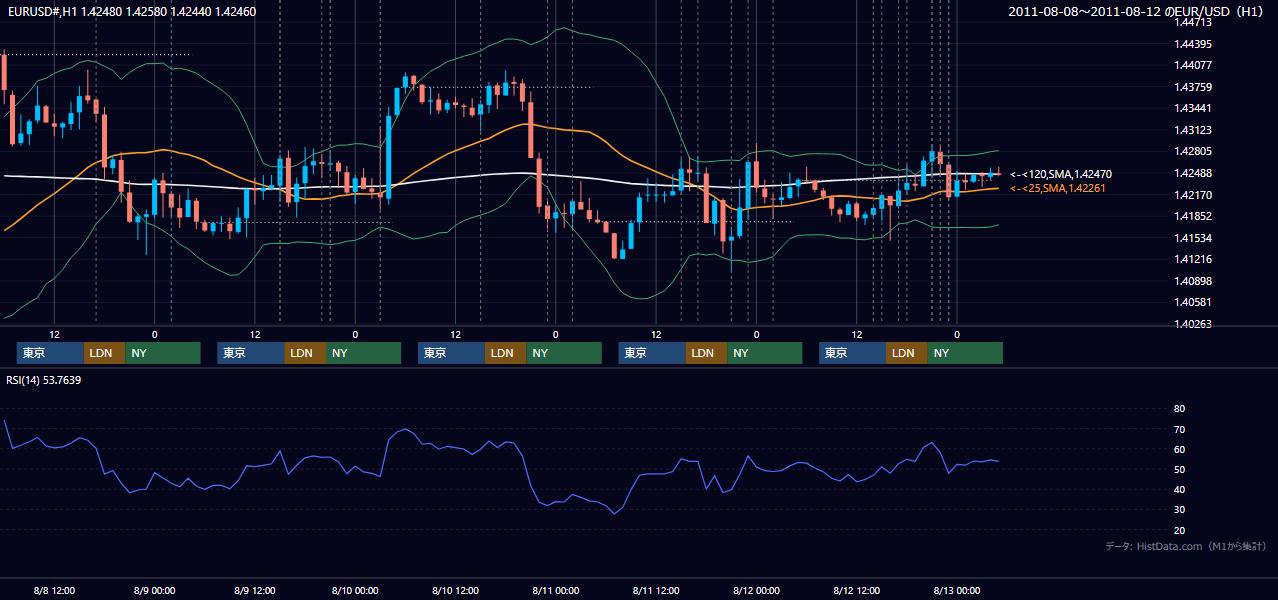Click price axis value 1.43759
The height and width of the screenshot is (600, 1278).
tap(1193, 87)
